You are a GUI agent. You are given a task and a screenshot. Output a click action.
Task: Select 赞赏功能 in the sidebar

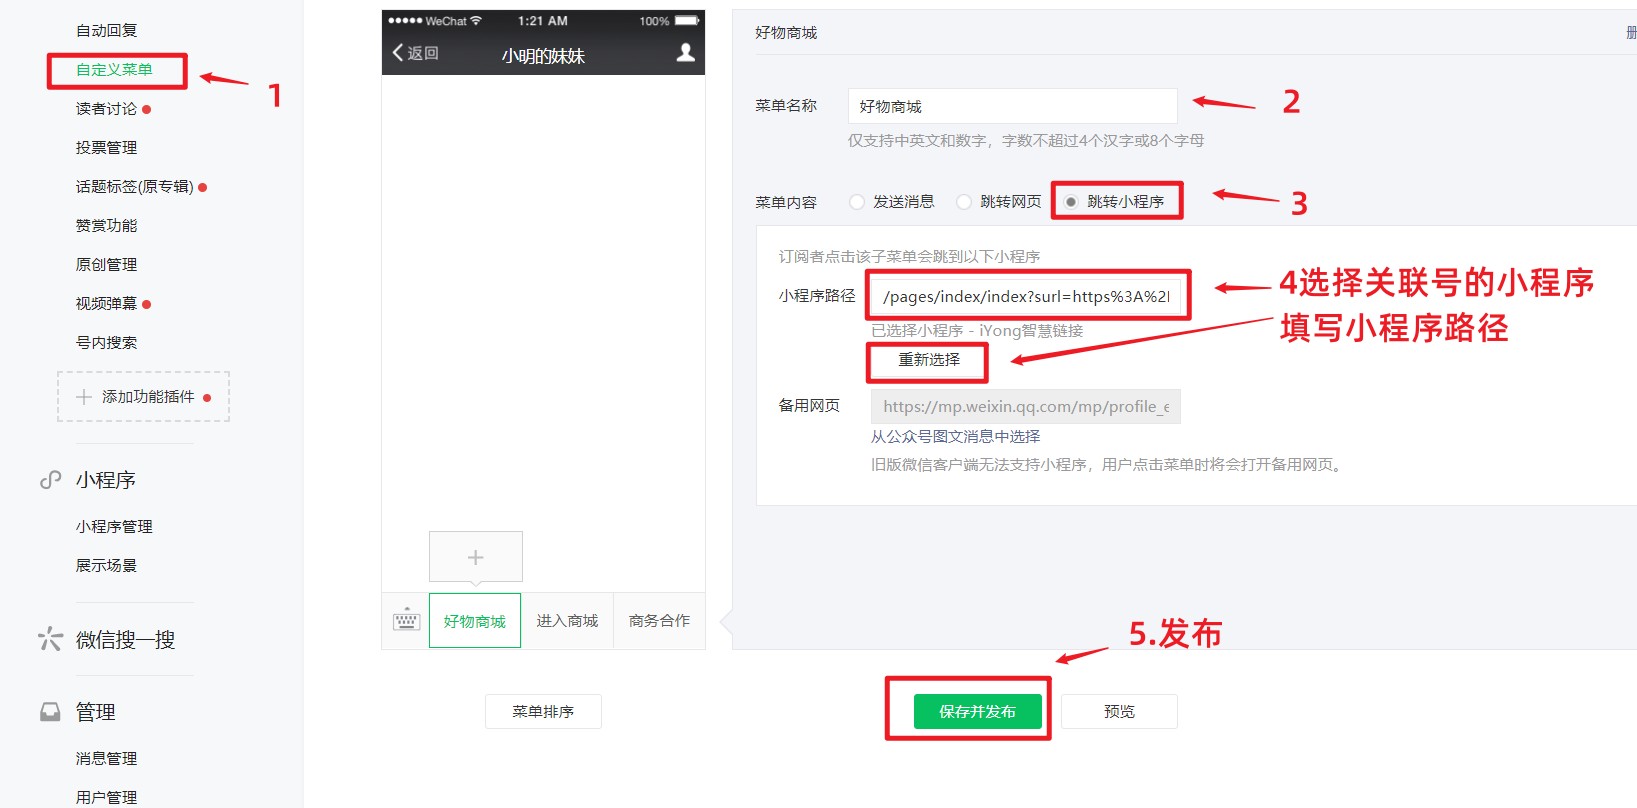tap(107, 226)
